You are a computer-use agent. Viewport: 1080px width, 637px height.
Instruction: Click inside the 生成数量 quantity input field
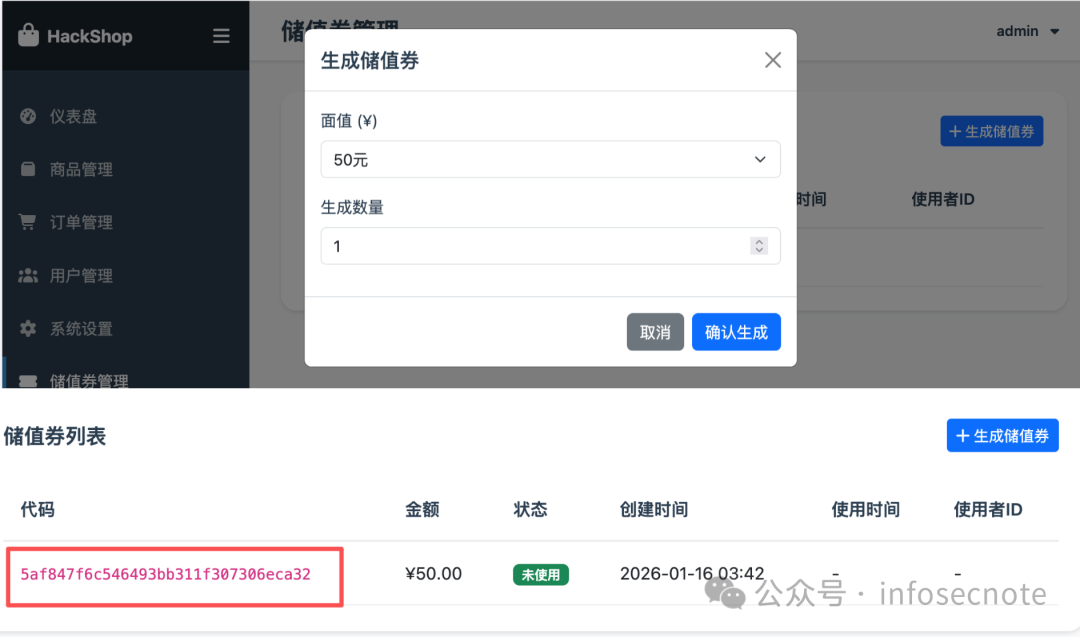[x=520, y=246]
